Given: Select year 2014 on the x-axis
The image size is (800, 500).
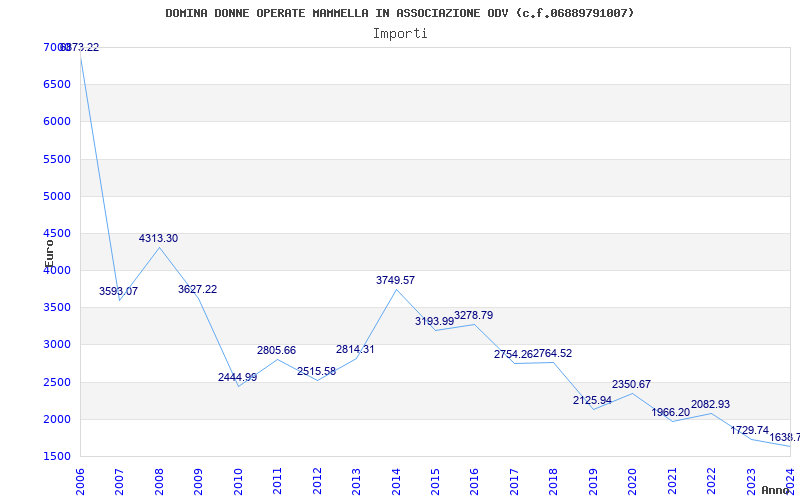Looking at the screenshot, I should tap(396, 478).
